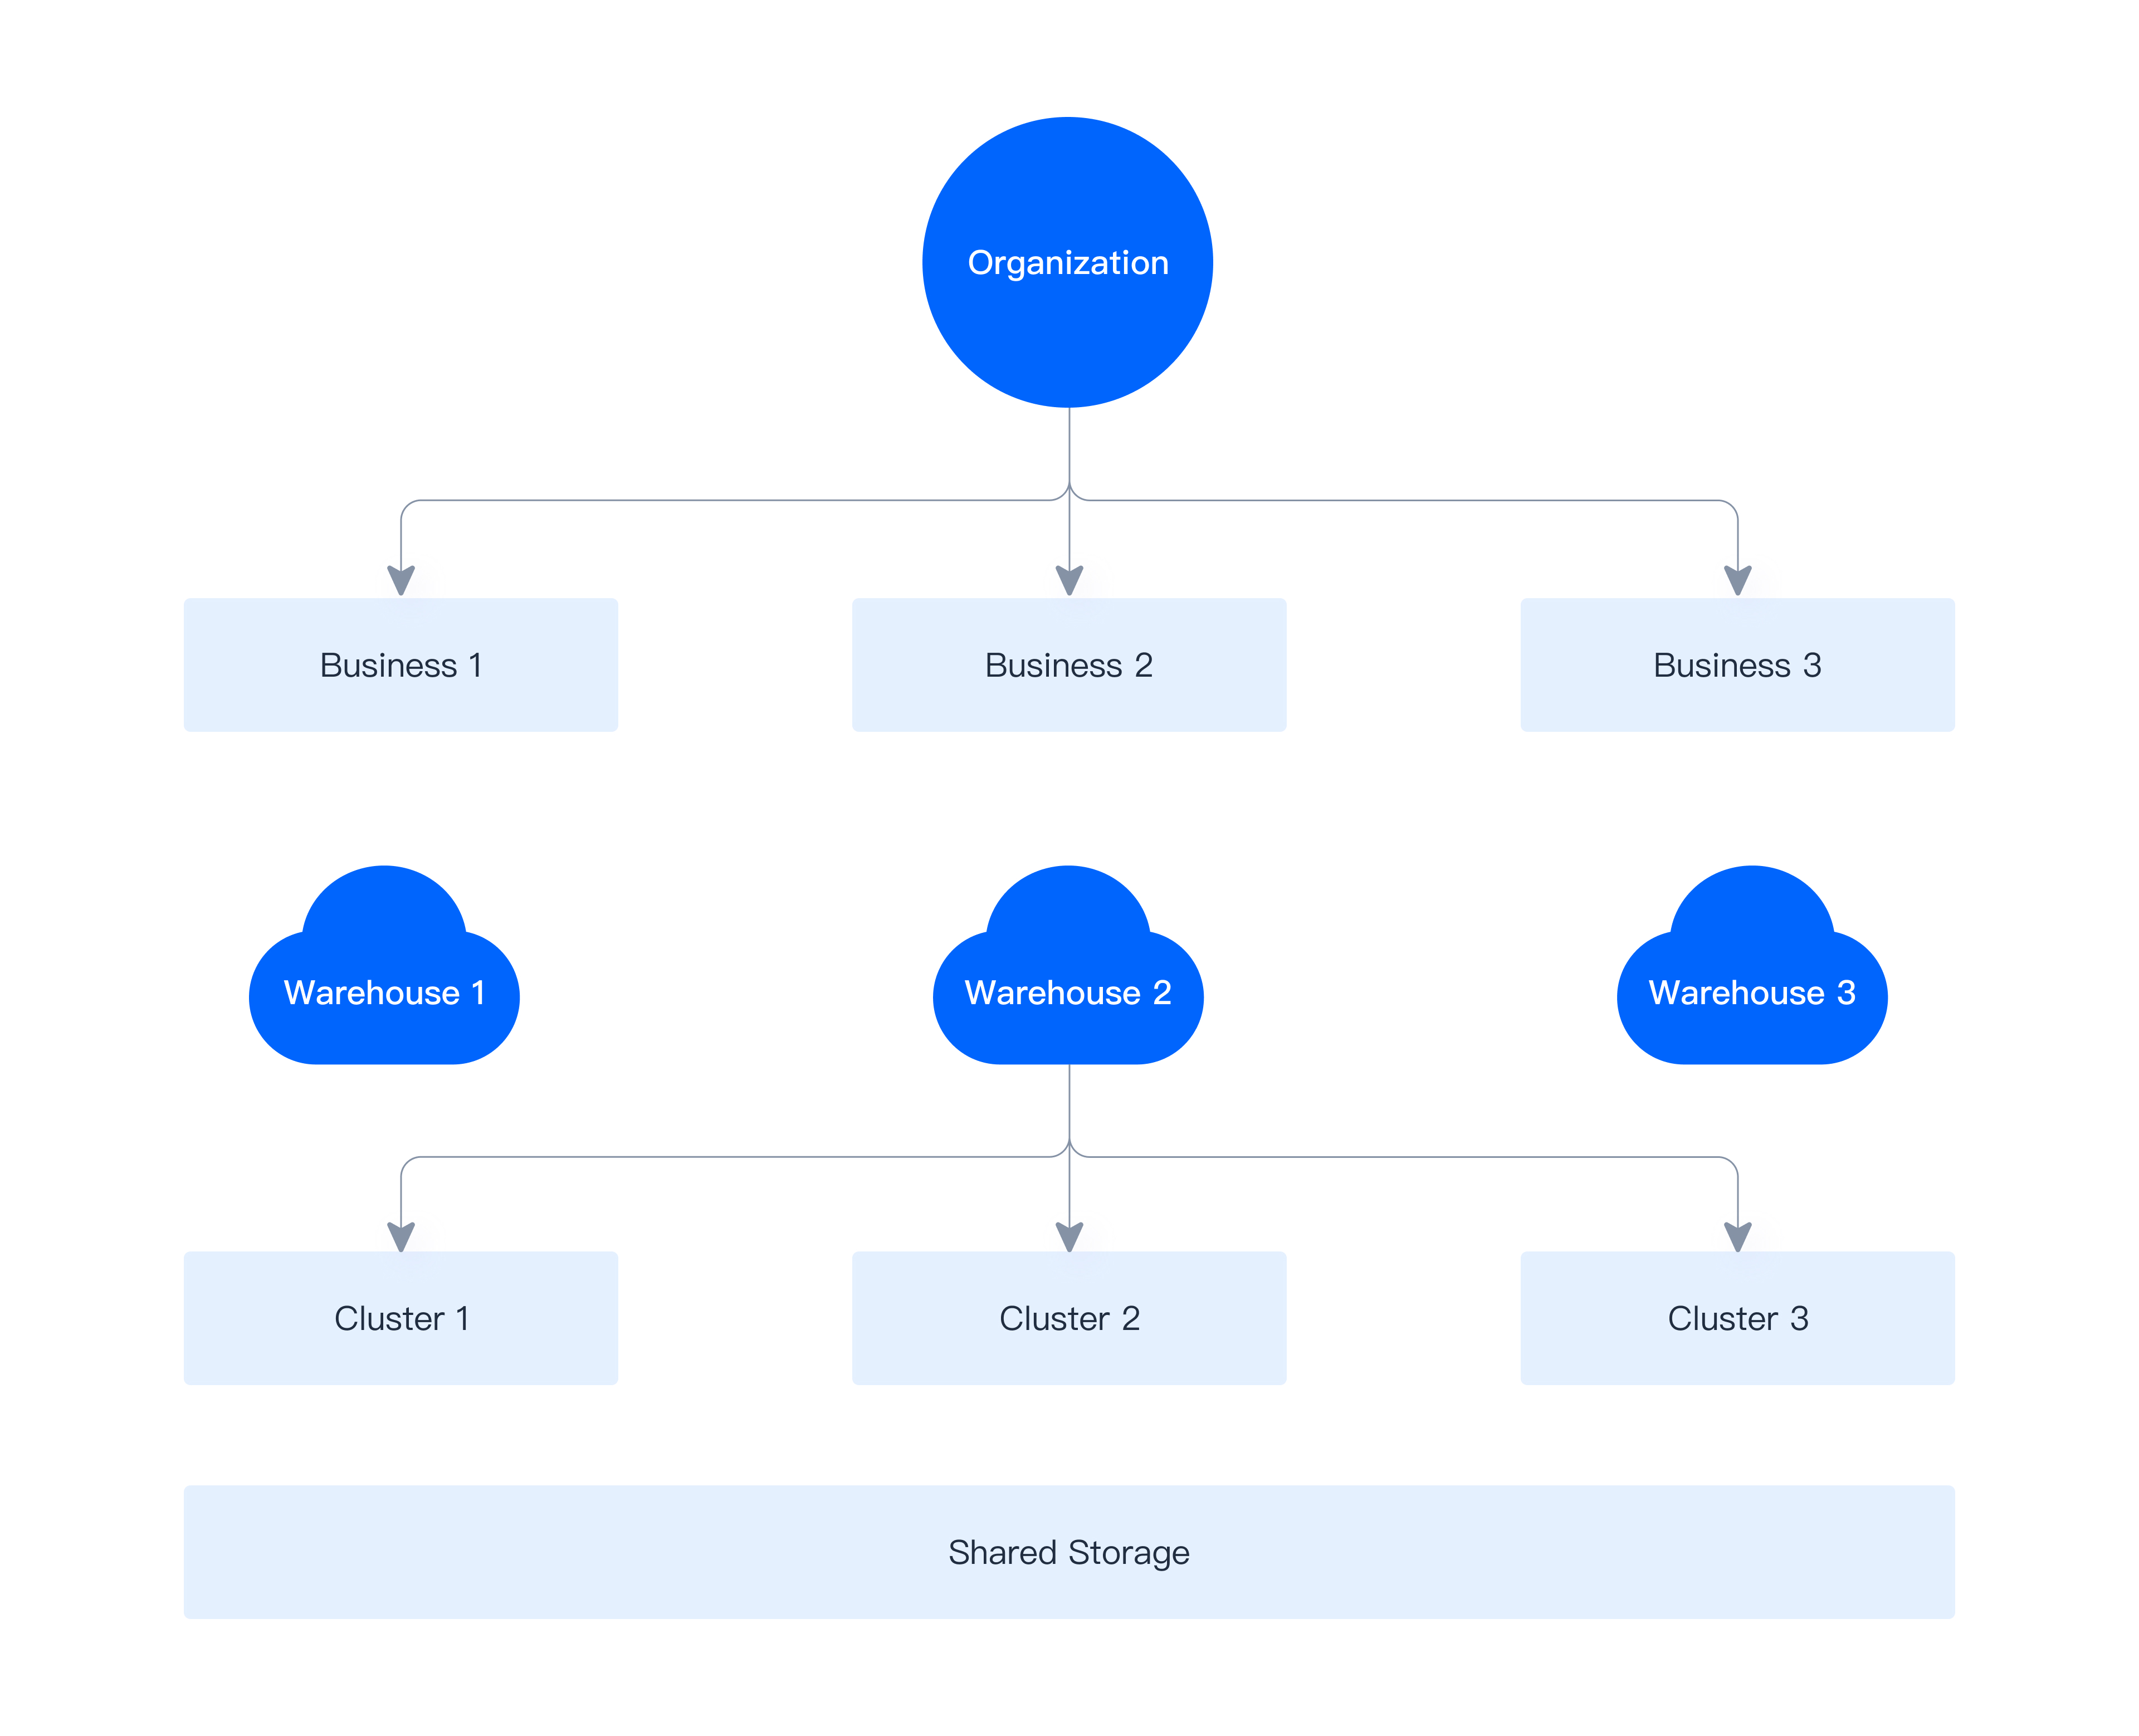Image resolution: width=2139 pixels, height=1736 pixels.
Task: Click the arrowhead pointing to Cluster 2
Action: coord(1069,1236)
